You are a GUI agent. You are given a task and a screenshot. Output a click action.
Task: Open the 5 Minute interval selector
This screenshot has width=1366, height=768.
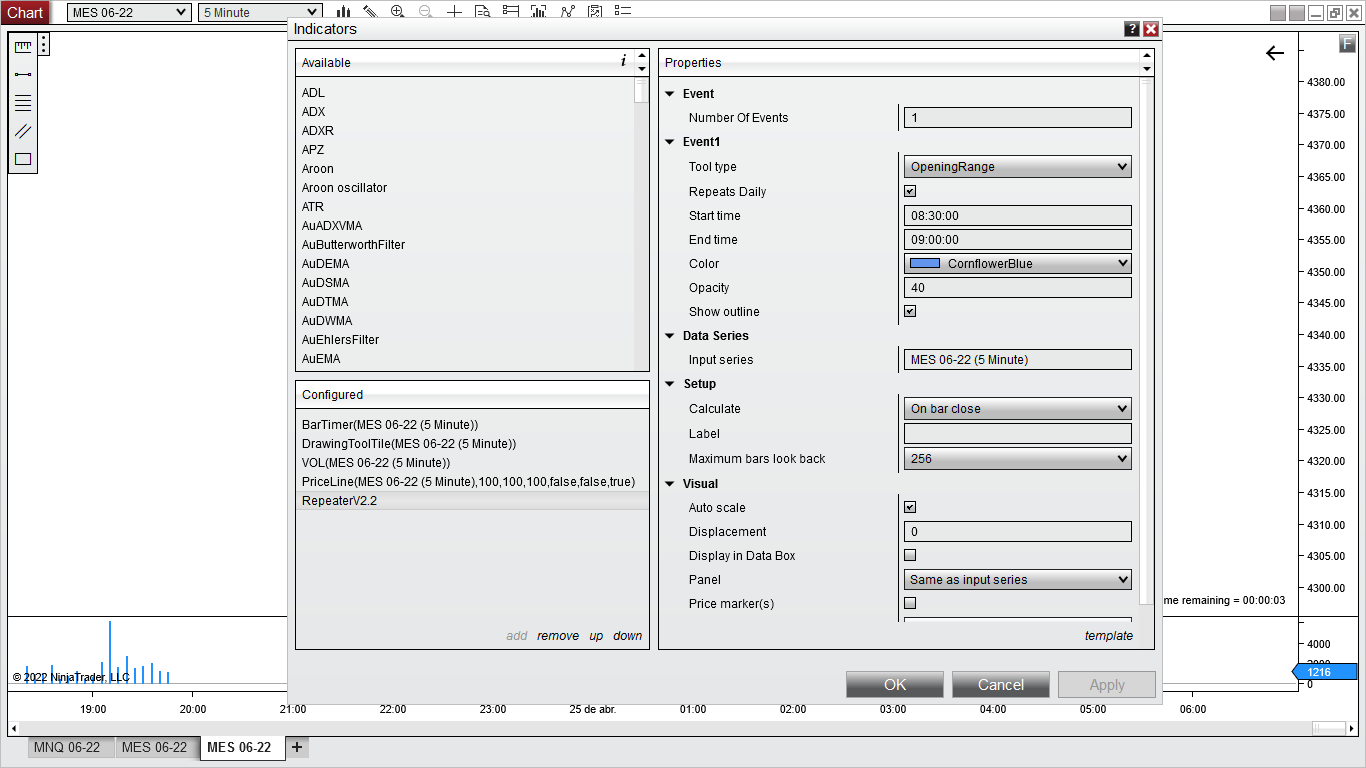[x=260, y=12]
